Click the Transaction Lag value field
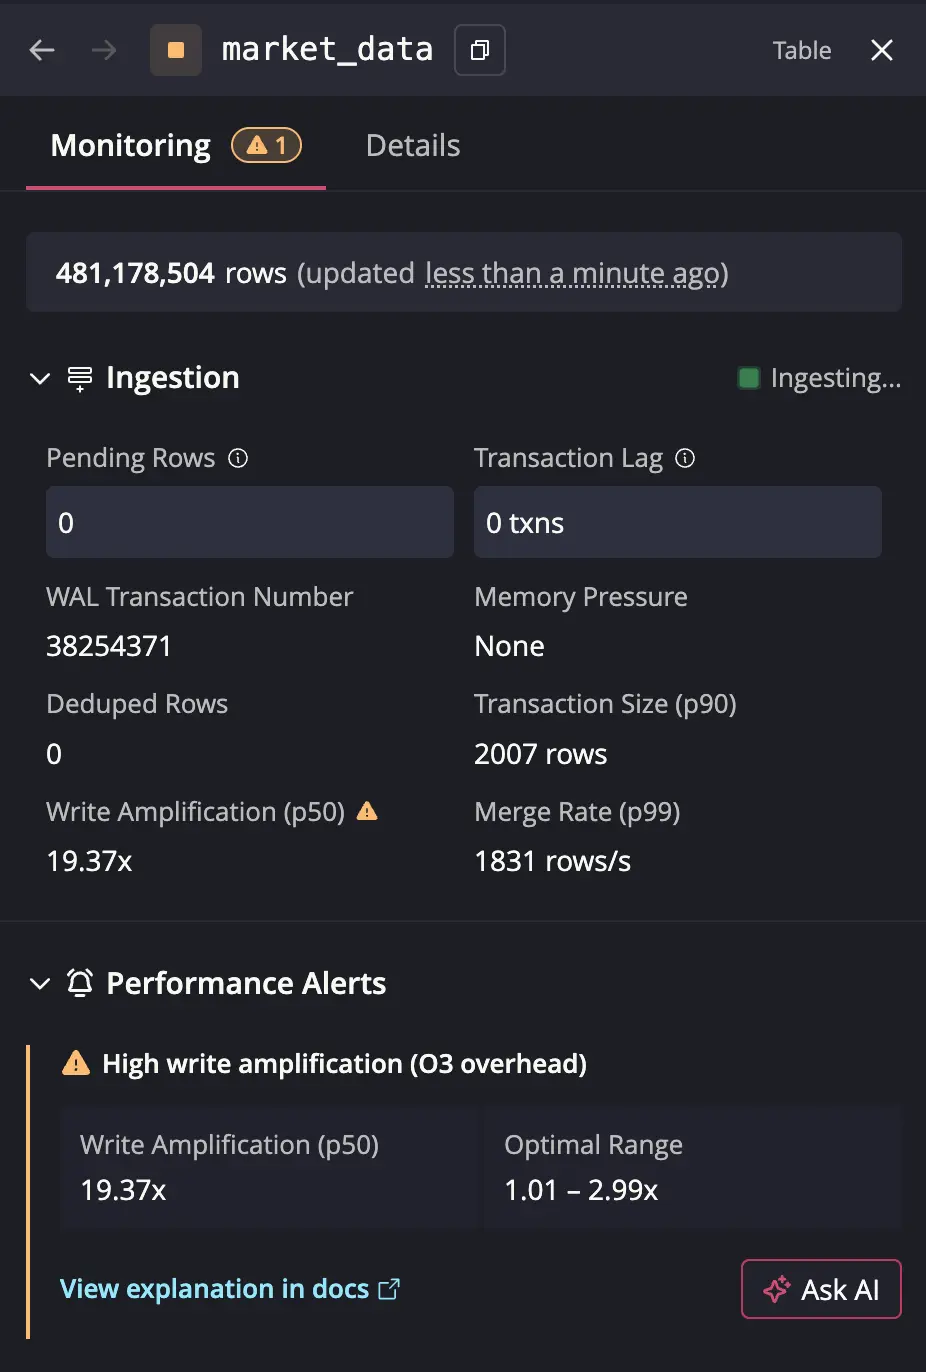 tap(677, 522)
